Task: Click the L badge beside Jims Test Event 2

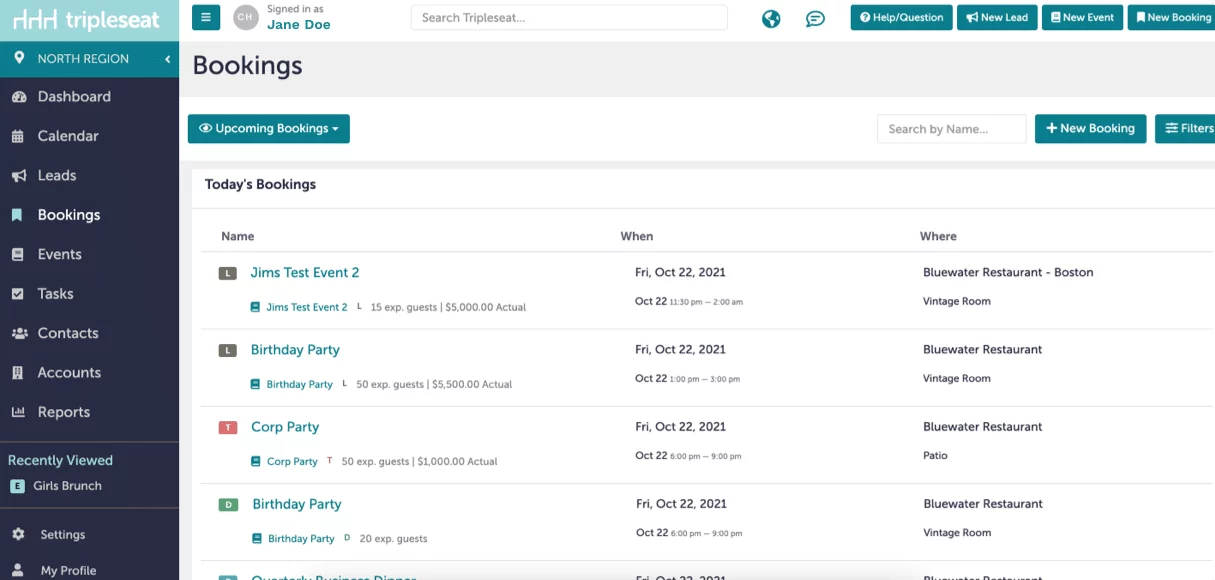Action: pos(228,273)
